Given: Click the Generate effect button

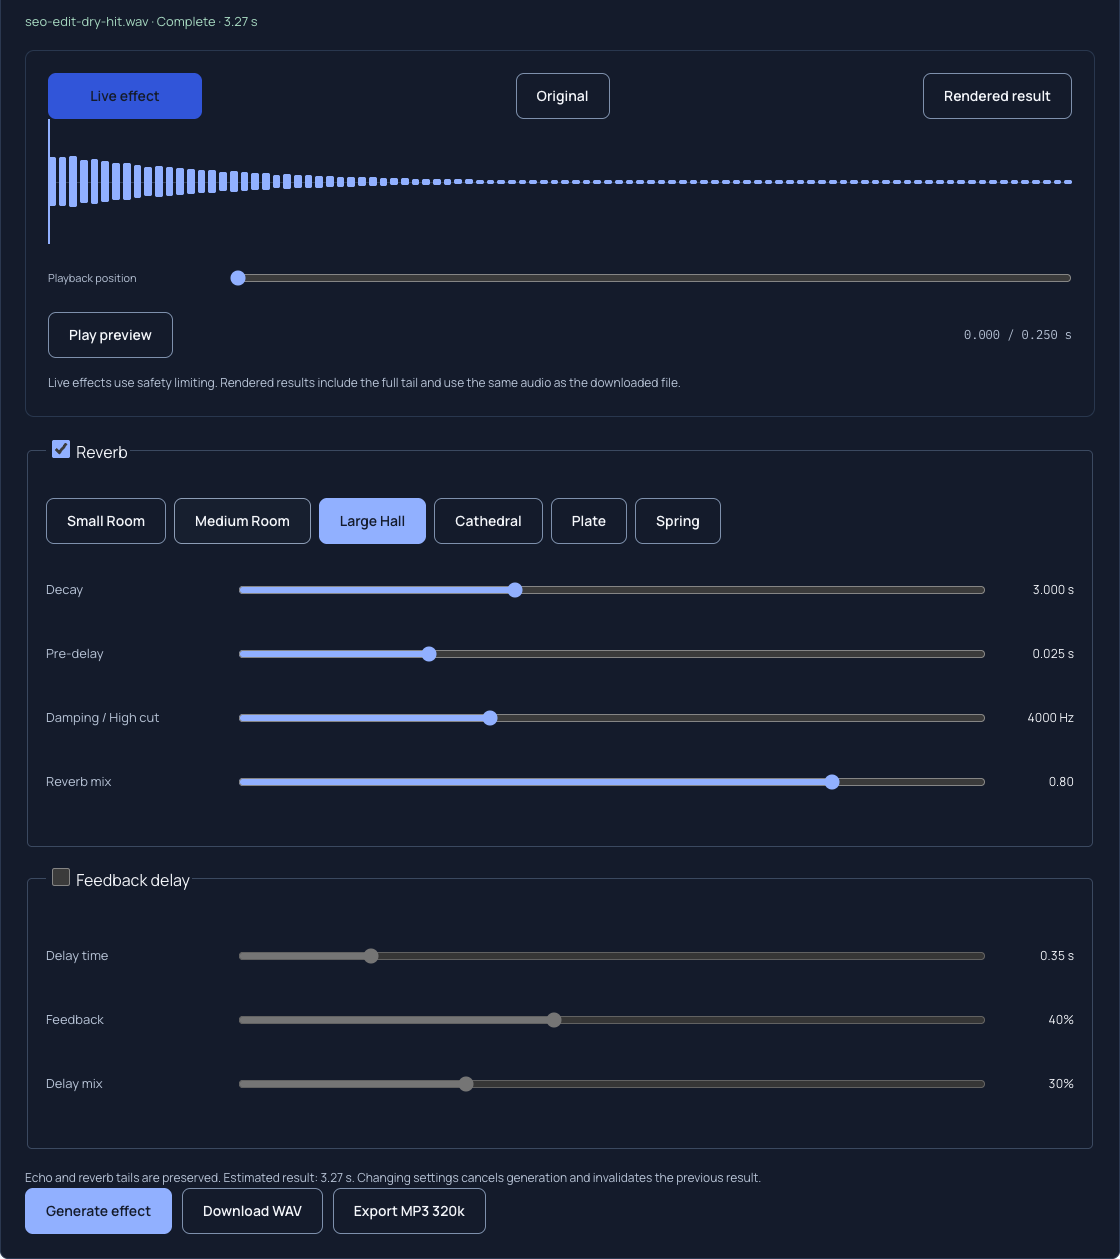Looking at the screenshot, I should click(98, 1211).
